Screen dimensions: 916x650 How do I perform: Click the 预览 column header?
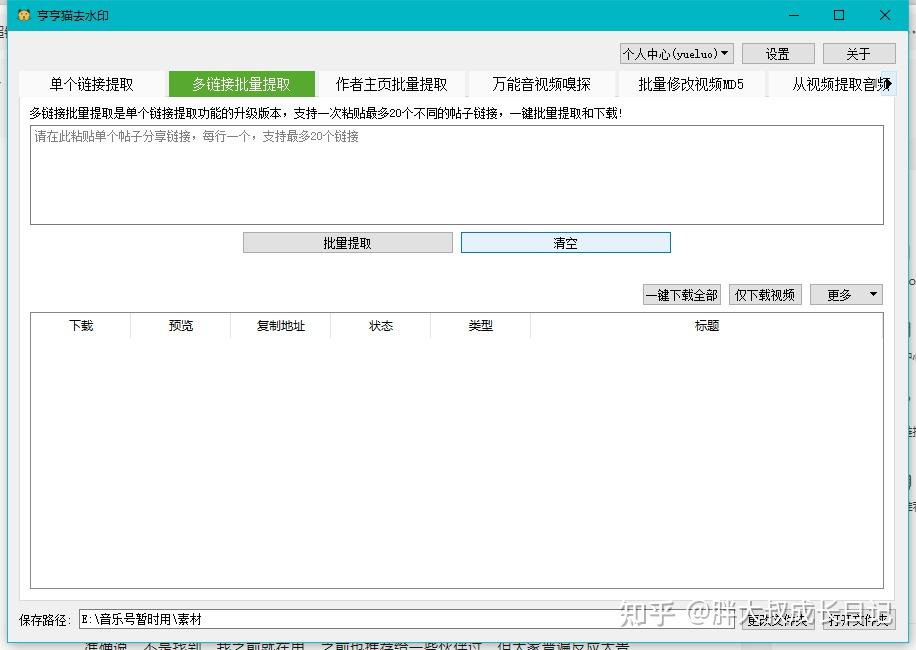181,325
